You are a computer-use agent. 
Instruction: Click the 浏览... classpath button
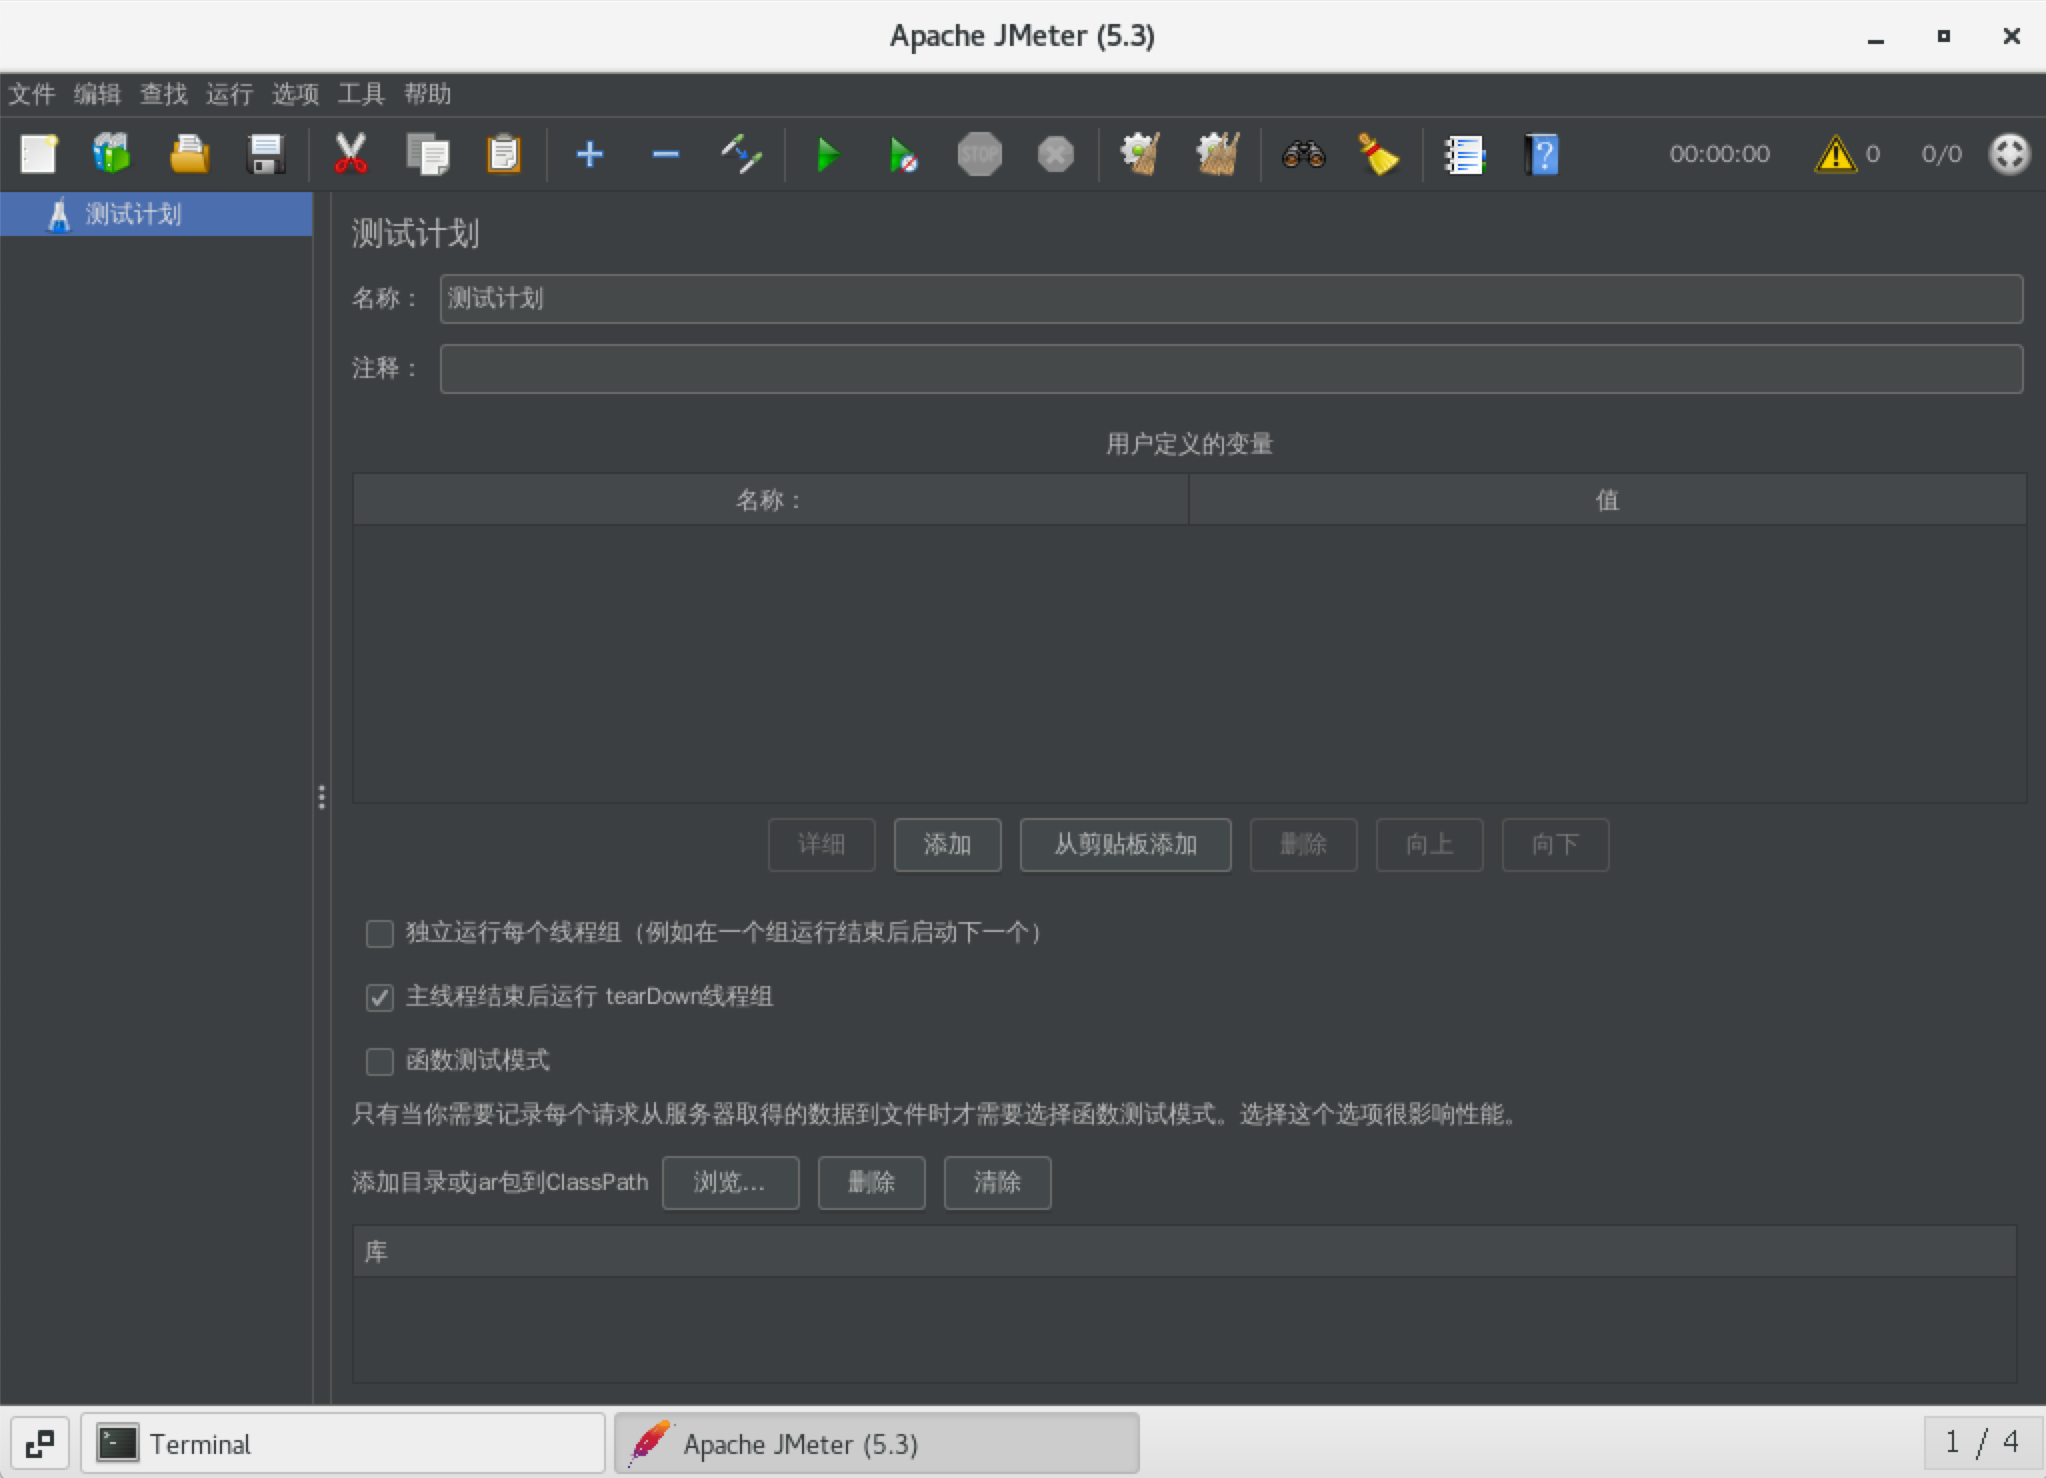point(731,1183)
